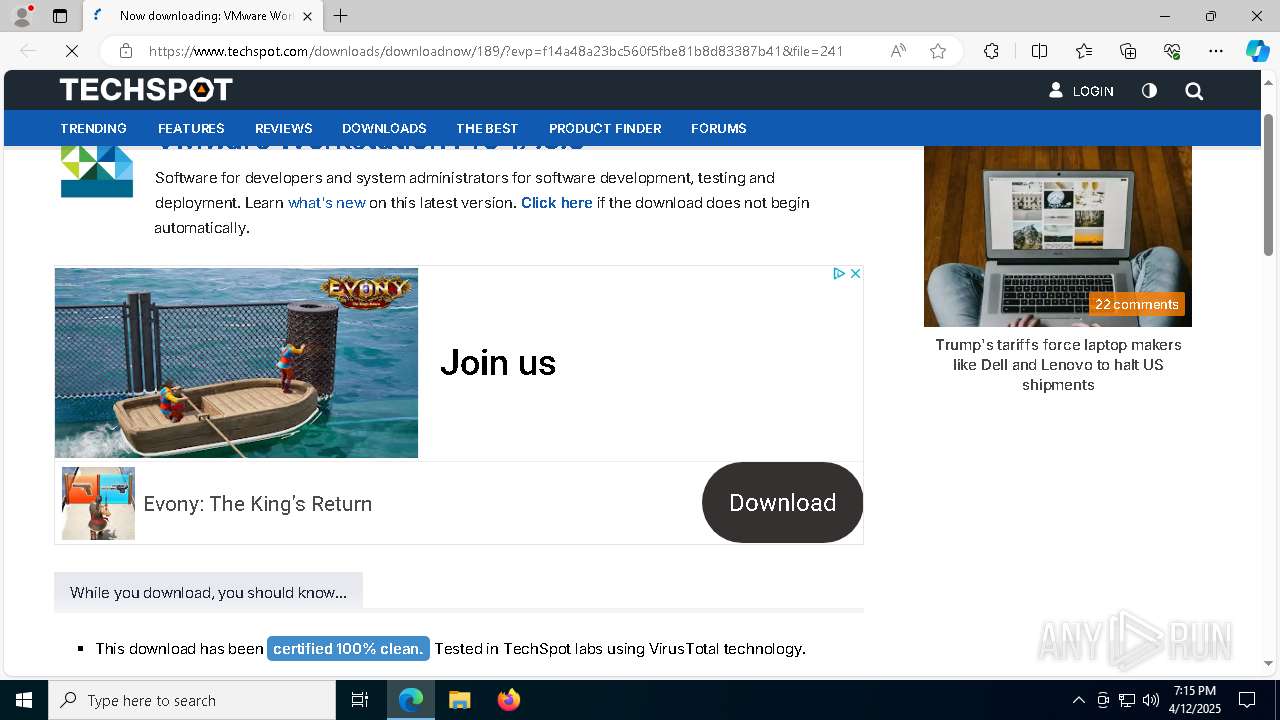
Task: Click the scrollbar down arrow
Action: pos(1268,663)
